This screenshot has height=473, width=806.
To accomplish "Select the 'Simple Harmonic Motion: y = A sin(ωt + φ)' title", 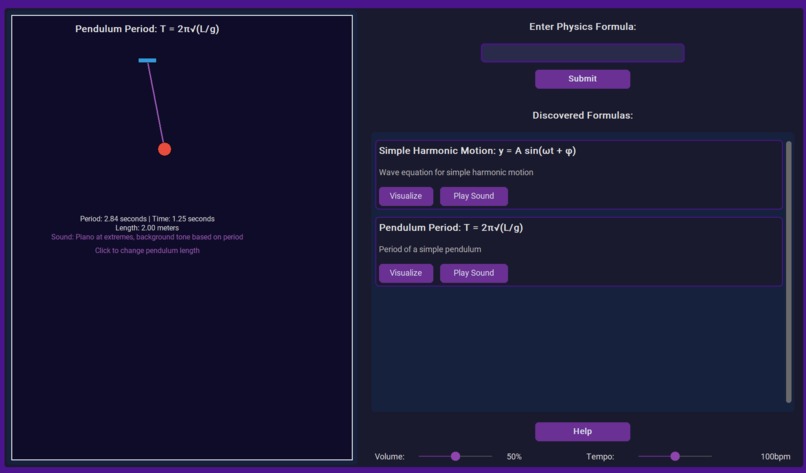I will point(477,151).
